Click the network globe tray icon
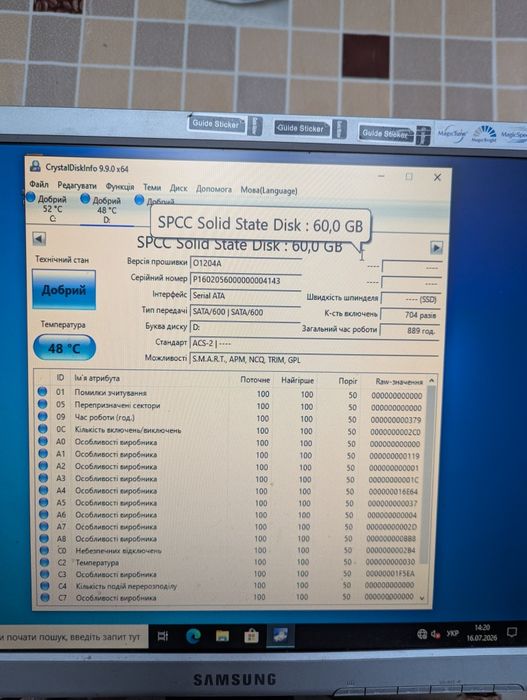 (422, 634)
